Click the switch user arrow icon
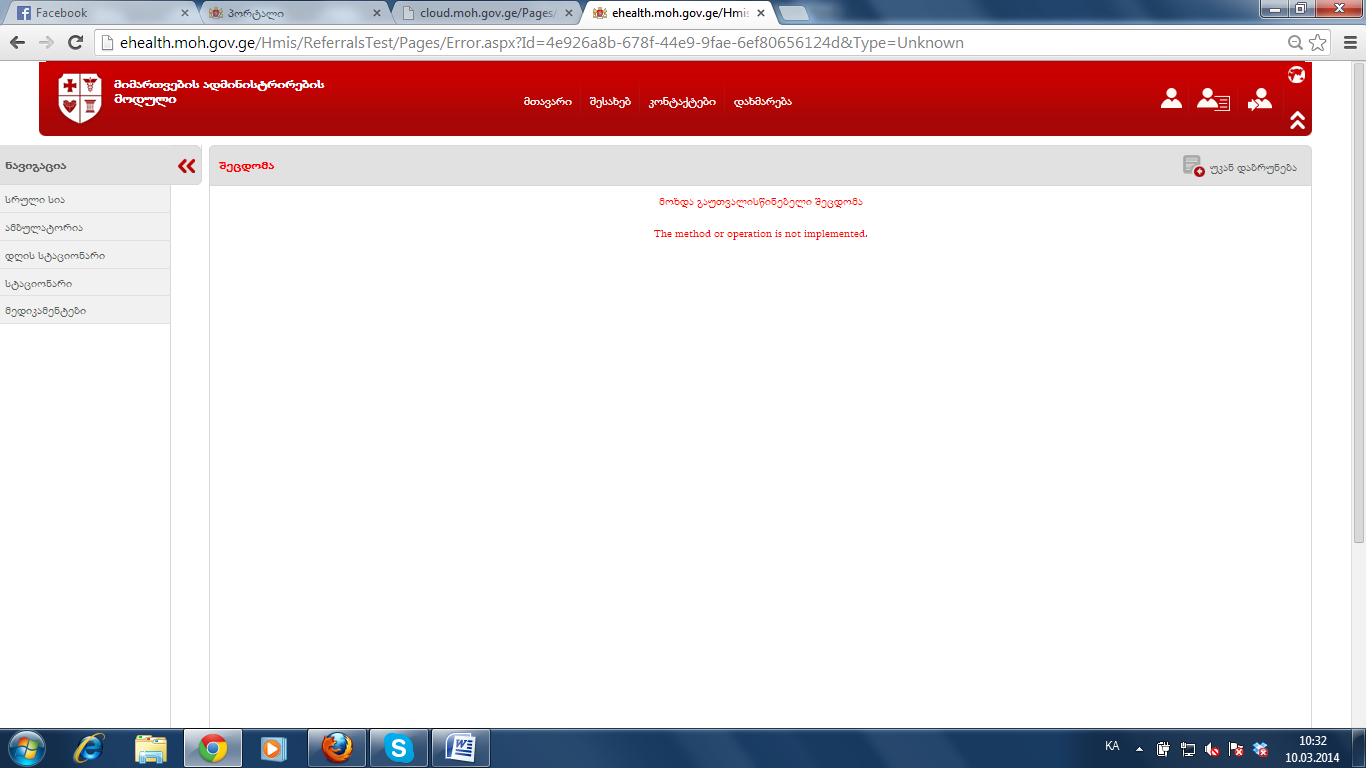Screen dimensions: 1366x768 click(1260, 99)
